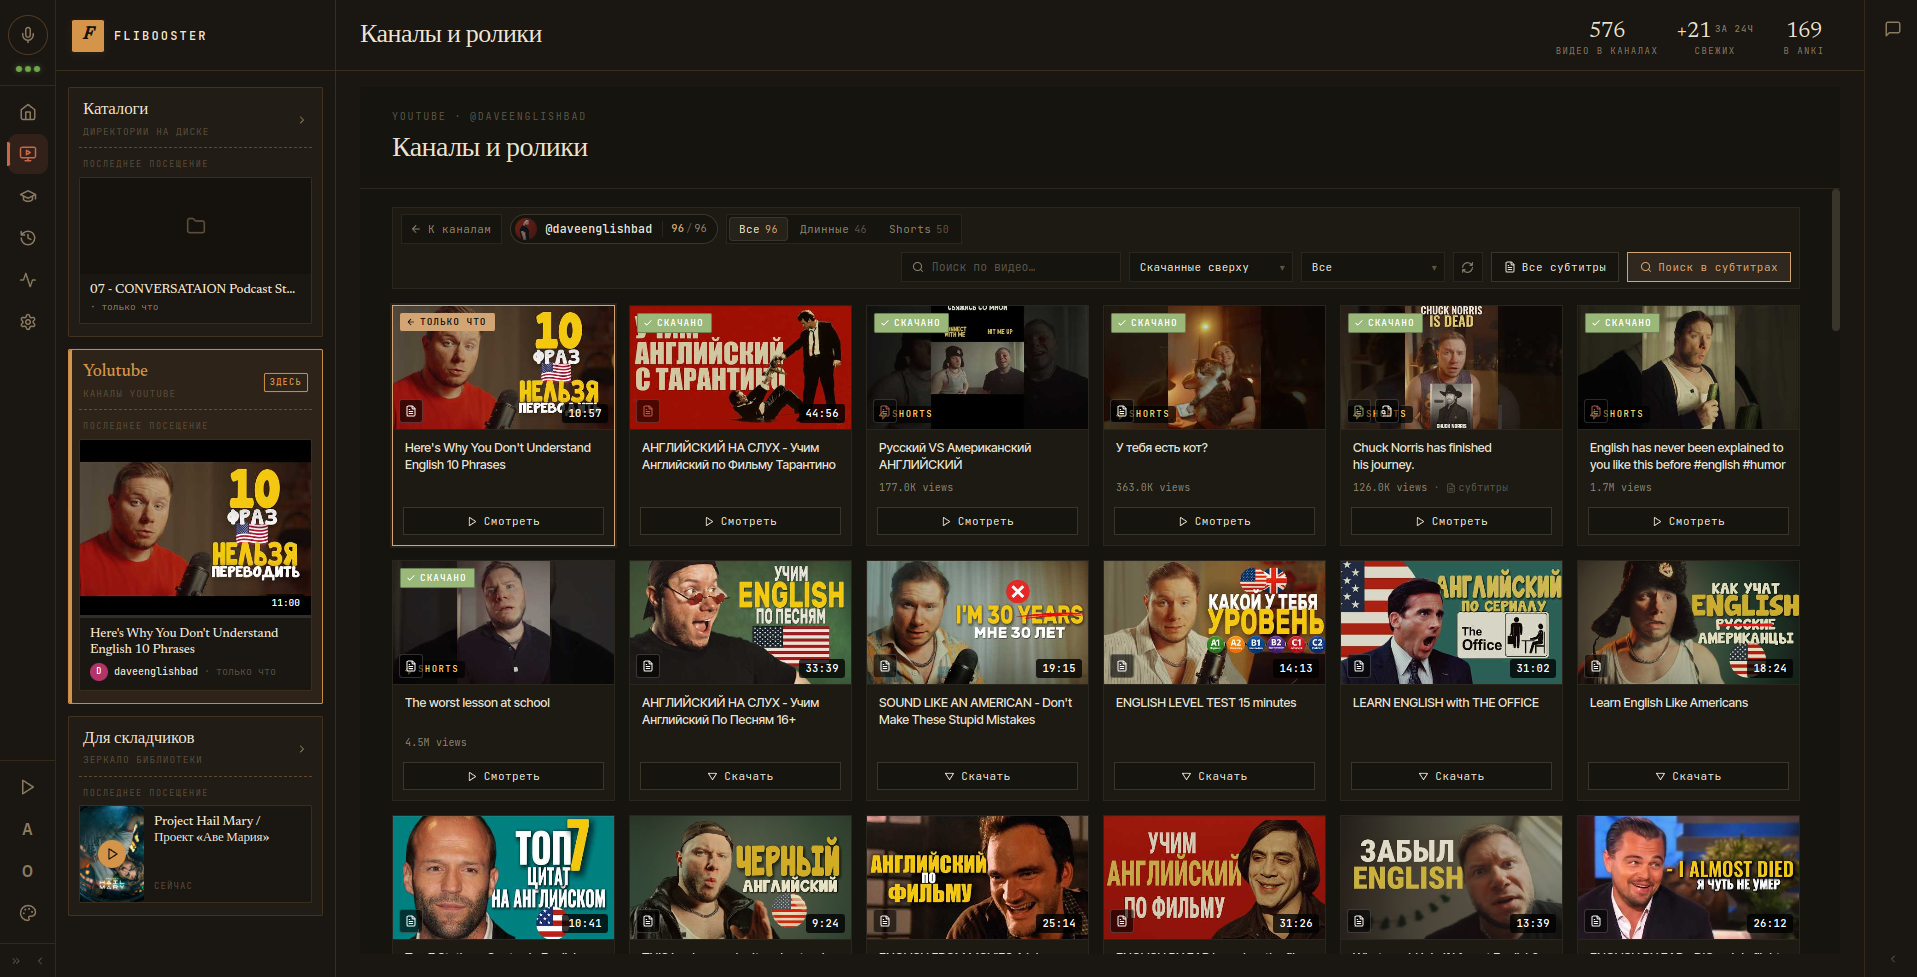The width and height of the screenshot is (1917, 977).
Task: Click 'Project Hail Mary / Проект «Аве Мария»' title
Action: click(211, 828)
